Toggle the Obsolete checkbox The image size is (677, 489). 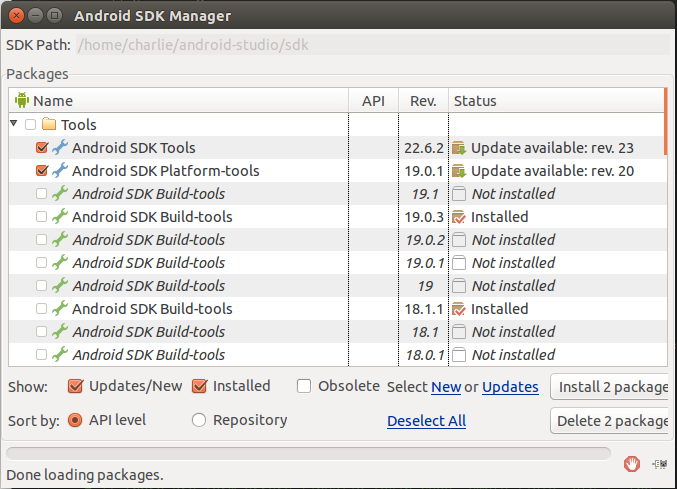pyautogui.click(x=304, y=386)
